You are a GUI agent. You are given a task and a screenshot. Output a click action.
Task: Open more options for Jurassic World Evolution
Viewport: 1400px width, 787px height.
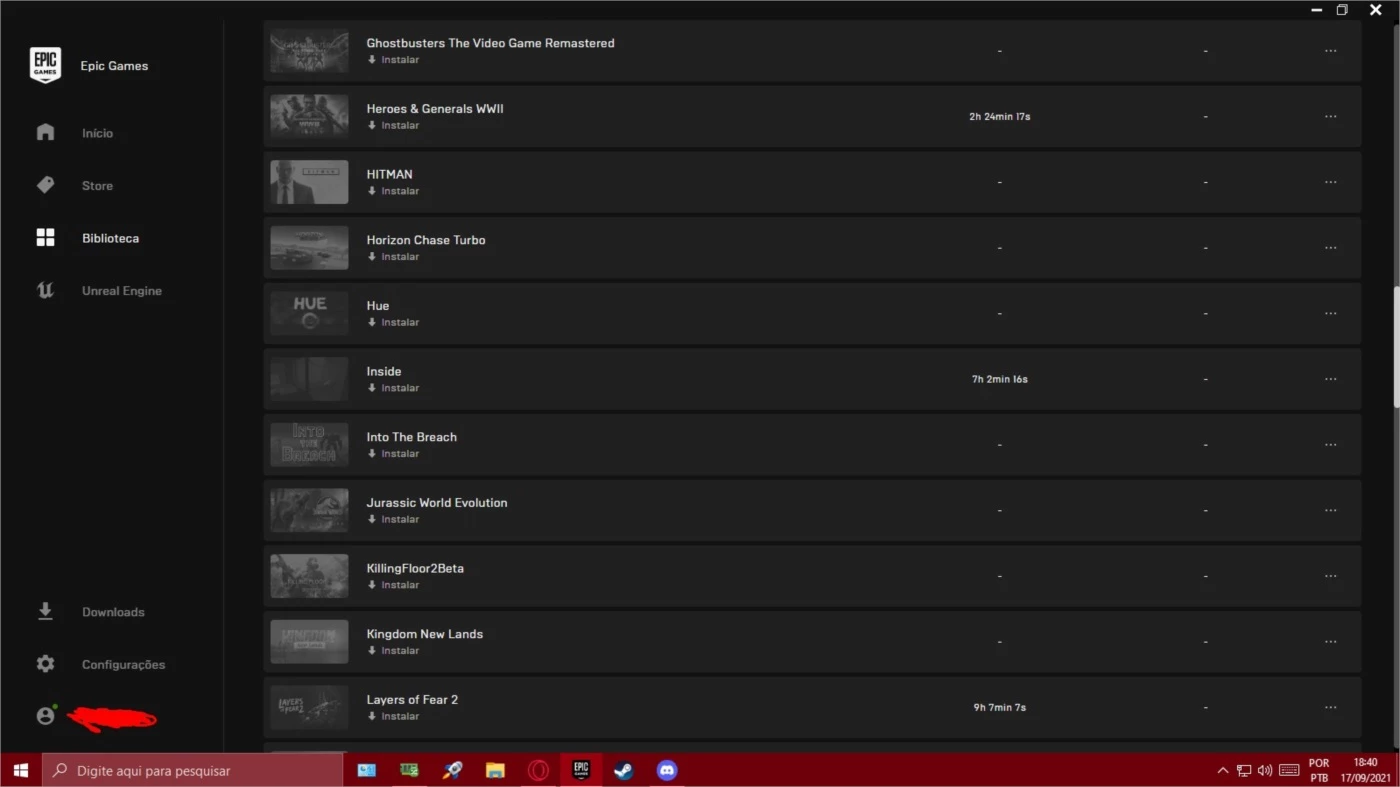pos(1330,511)
